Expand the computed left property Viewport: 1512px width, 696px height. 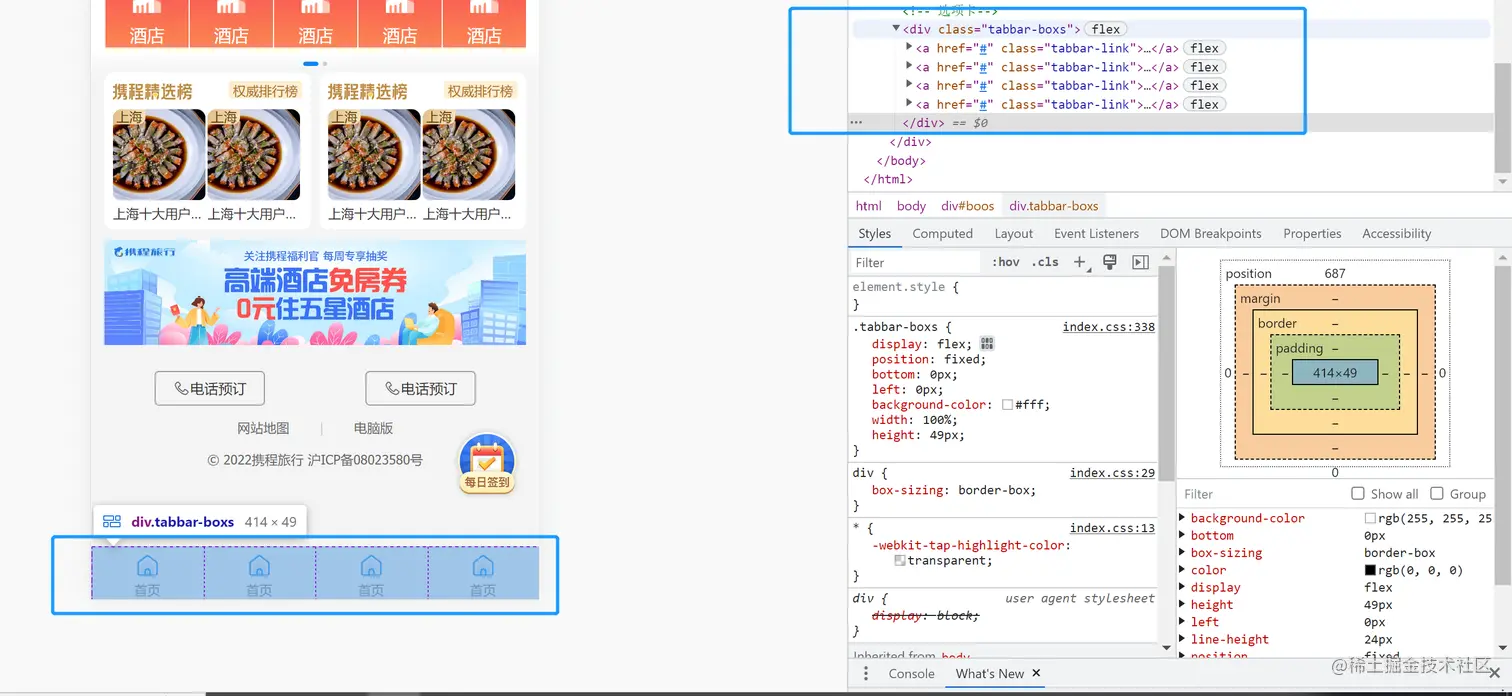pos(1183,622)
